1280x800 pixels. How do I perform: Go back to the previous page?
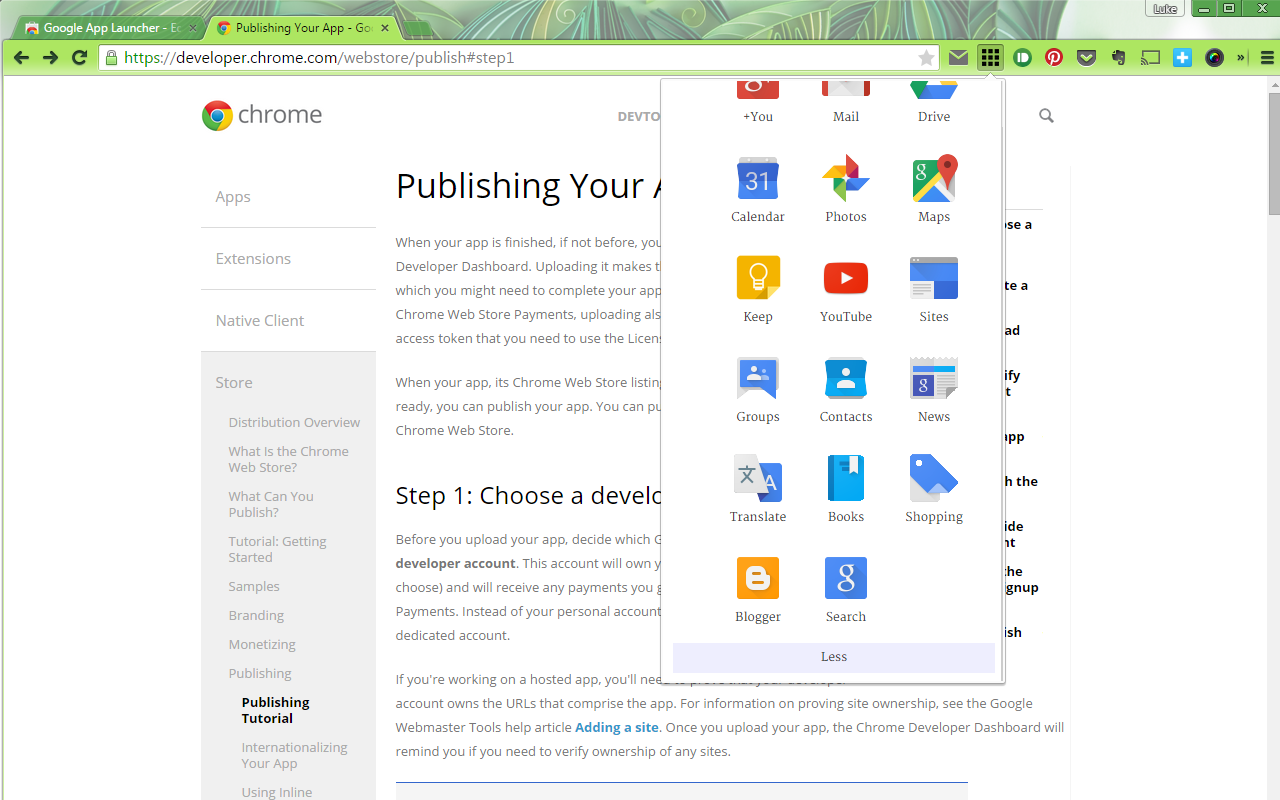coord(21,57)
